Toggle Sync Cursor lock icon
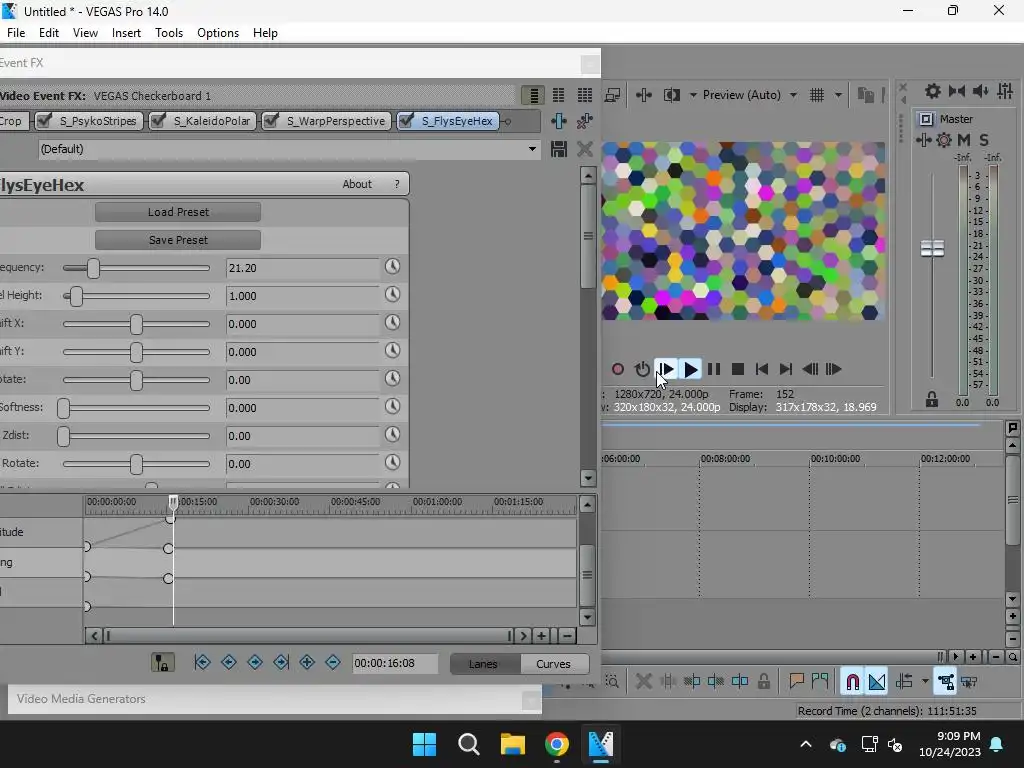 pos(163,662)
